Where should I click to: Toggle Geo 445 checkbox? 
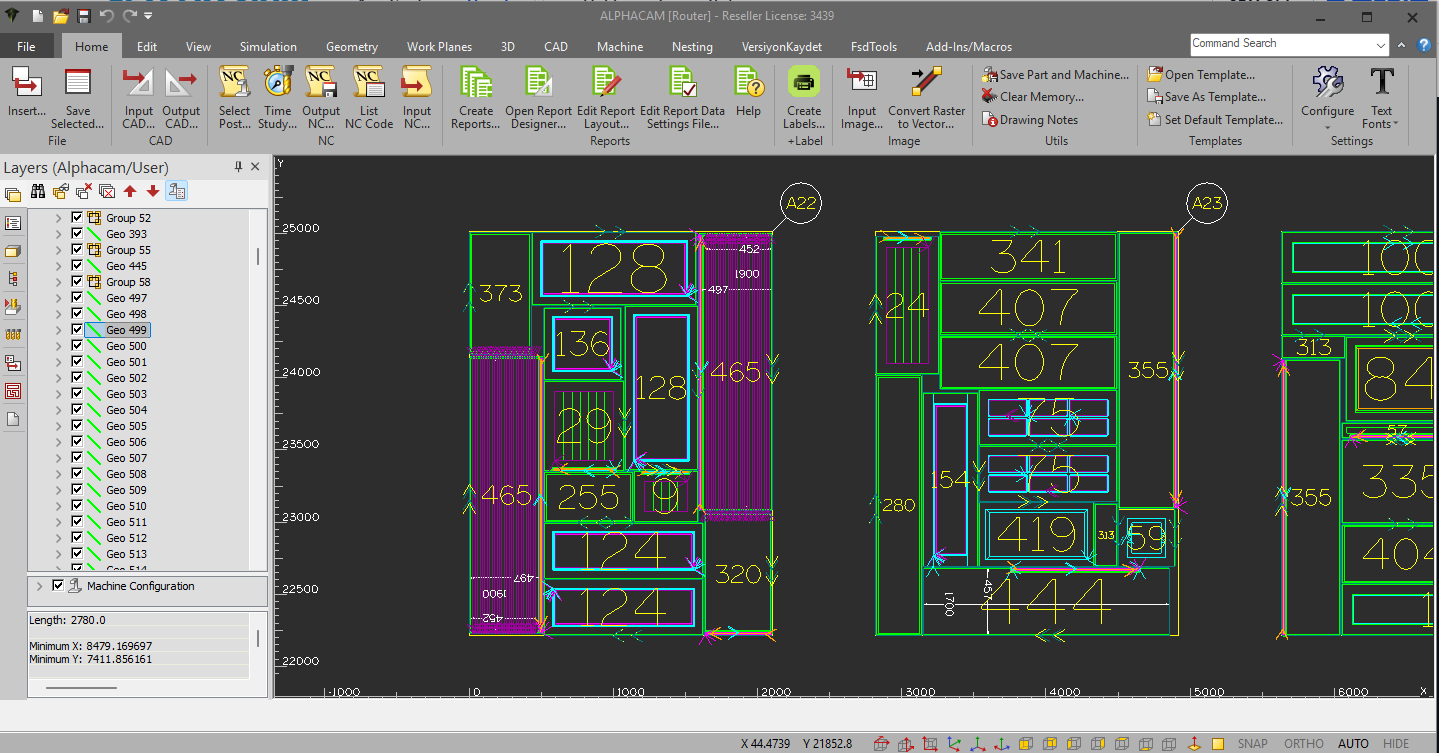(x=77, y=266)
